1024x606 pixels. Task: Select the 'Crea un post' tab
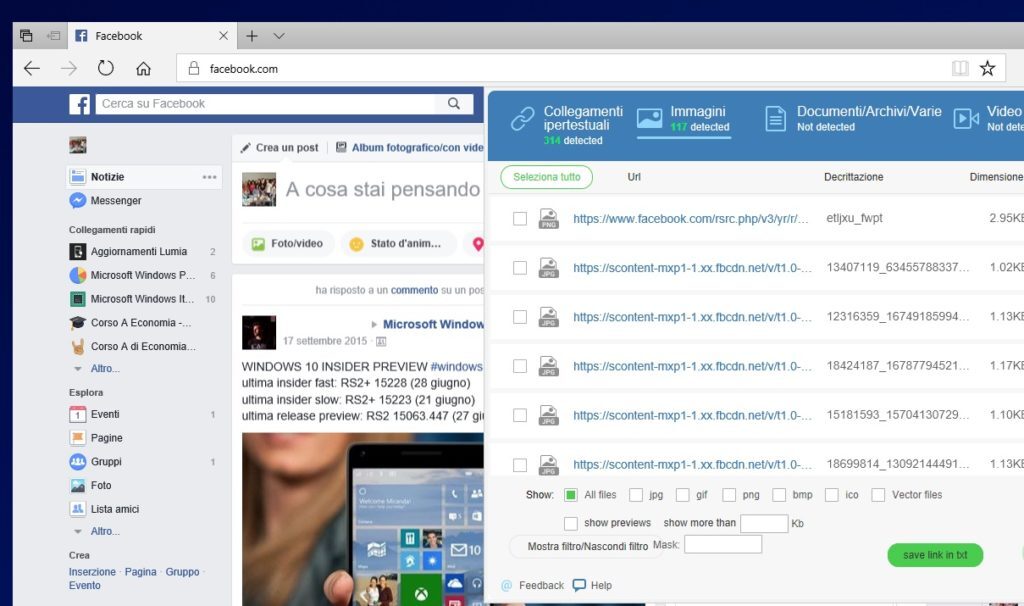click(x=280, y=148)
